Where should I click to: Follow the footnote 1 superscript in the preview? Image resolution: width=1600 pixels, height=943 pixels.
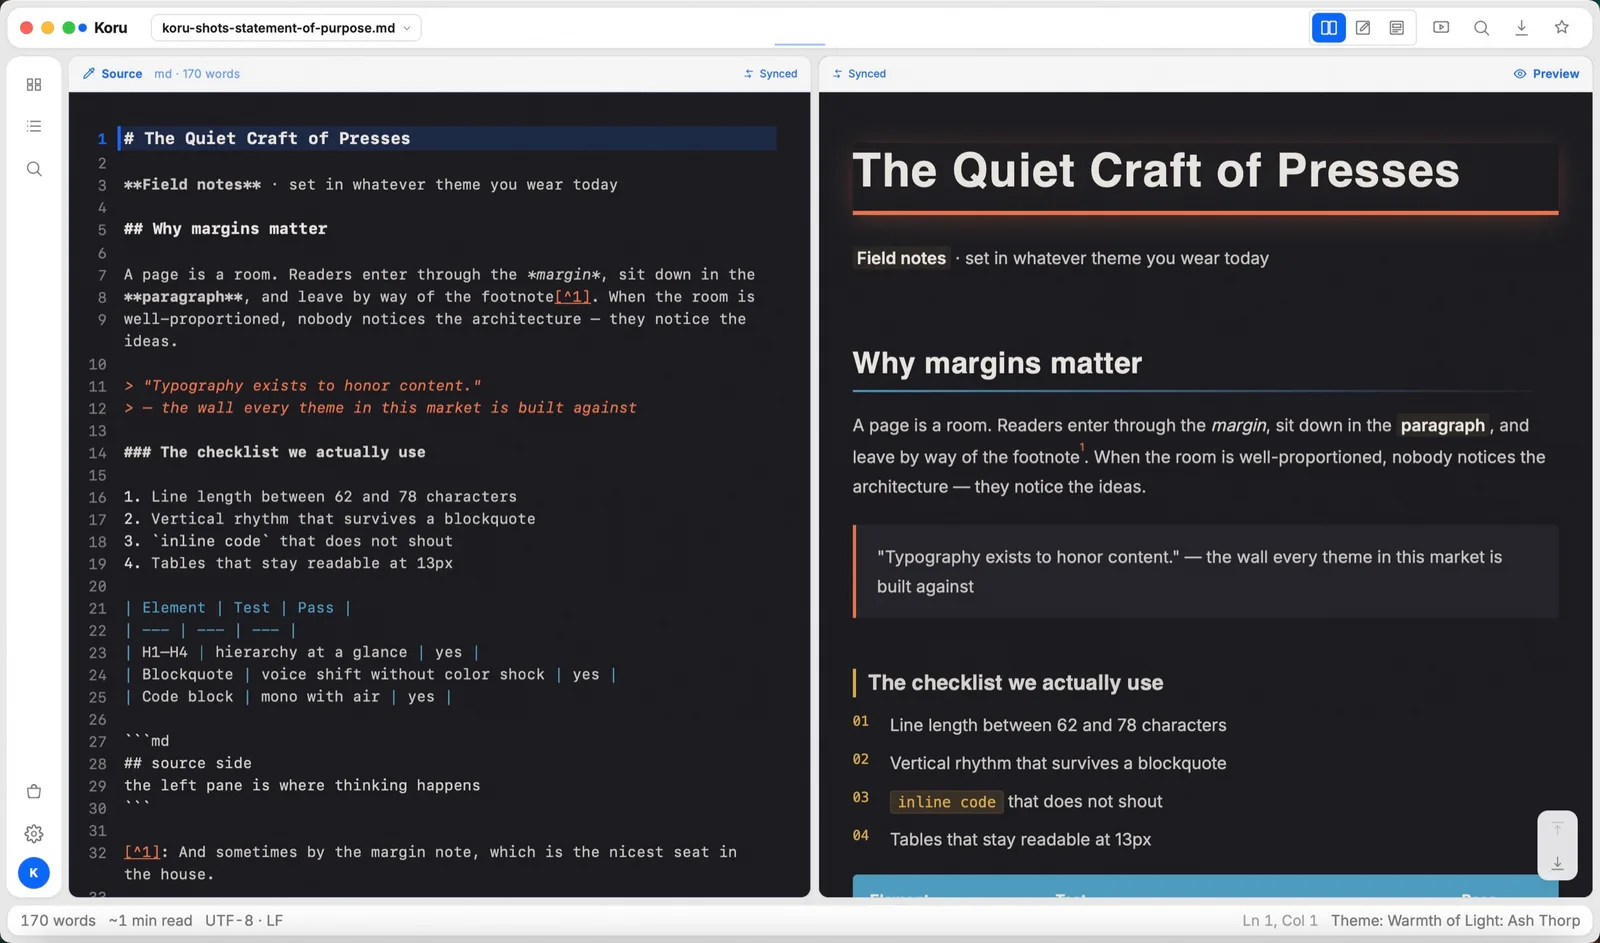(x=1082, y=448)
